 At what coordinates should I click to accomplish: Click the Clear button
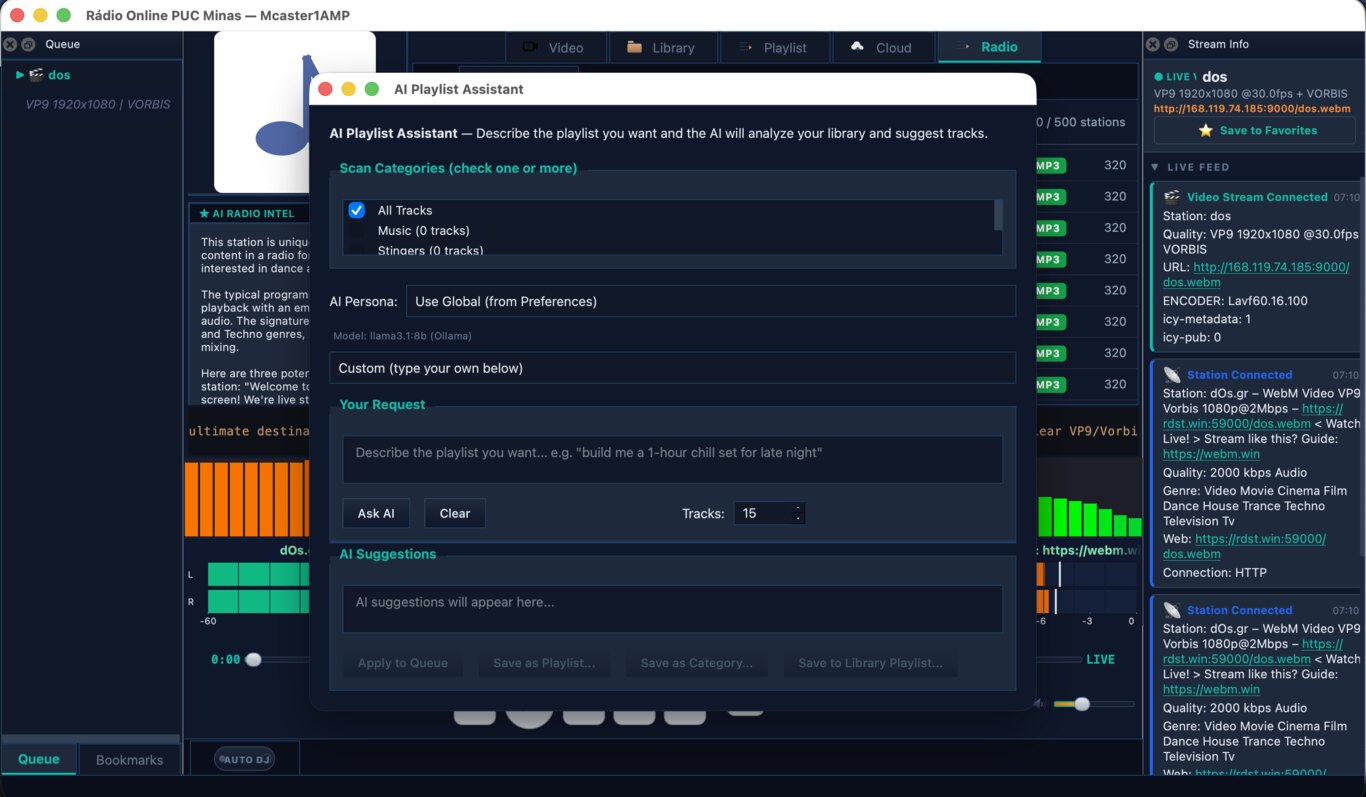coord(455,513)
